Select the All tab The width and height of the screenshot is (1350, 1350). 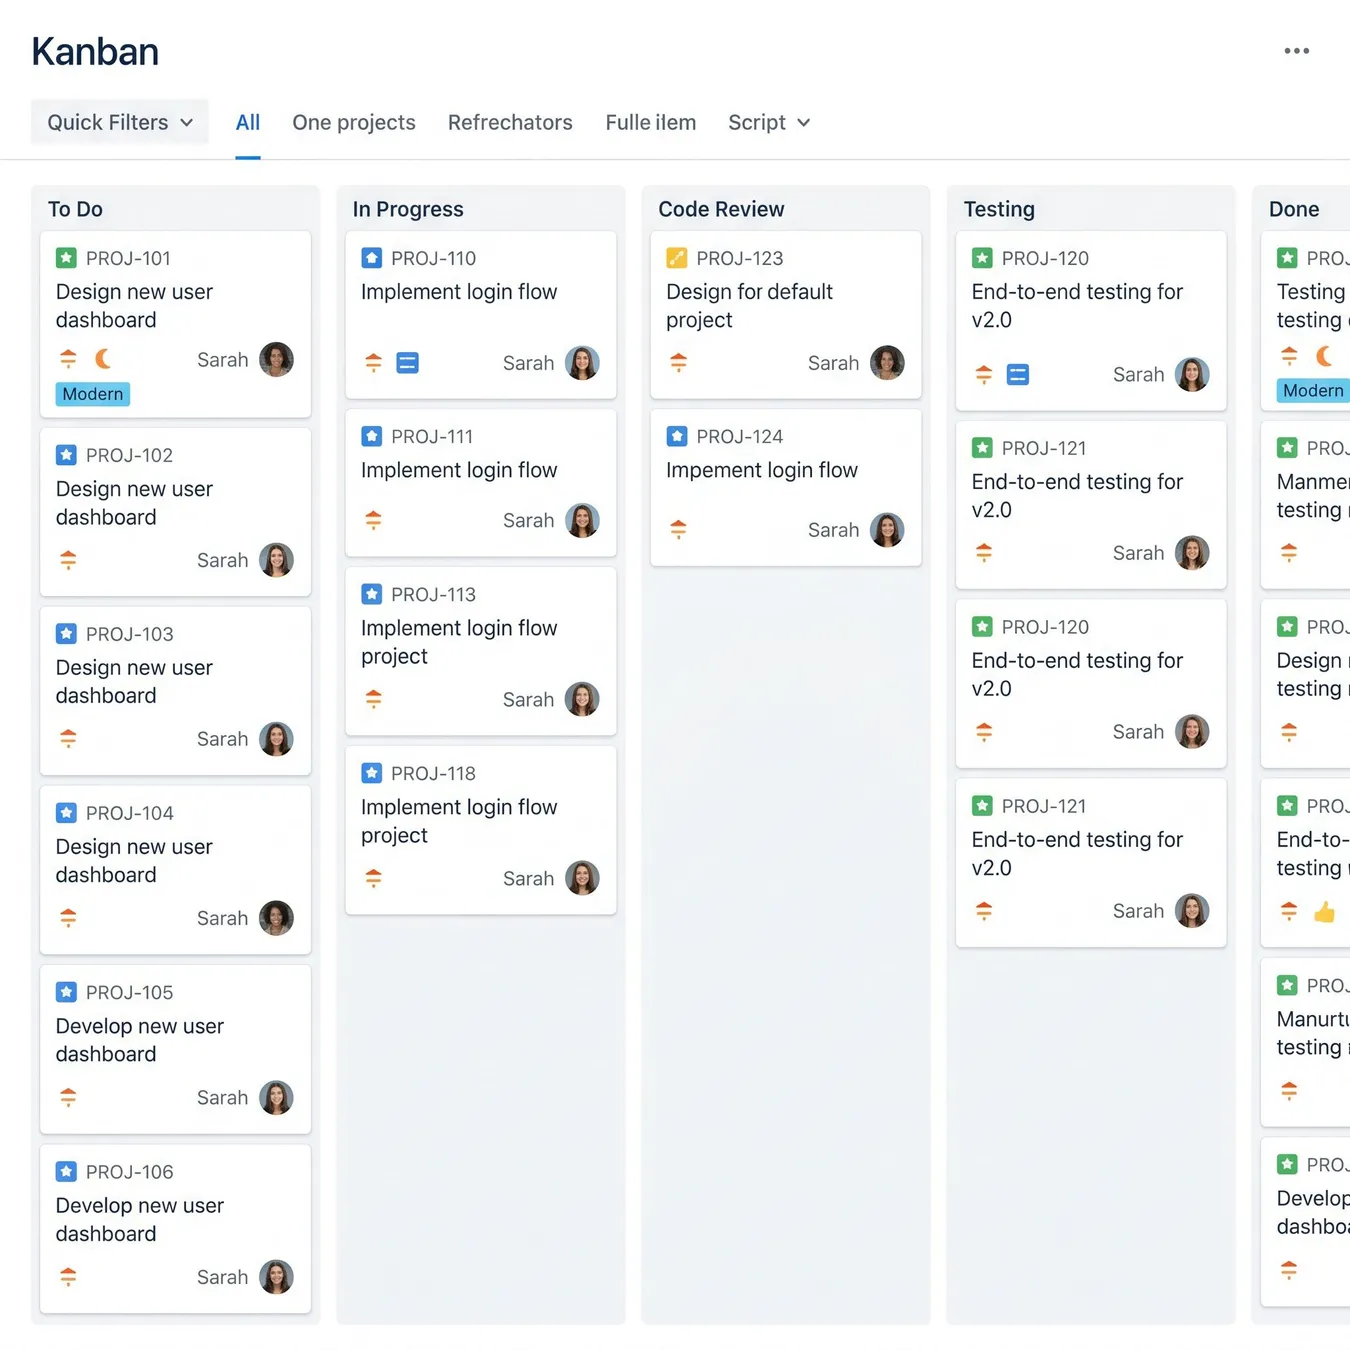click(248, 122)
